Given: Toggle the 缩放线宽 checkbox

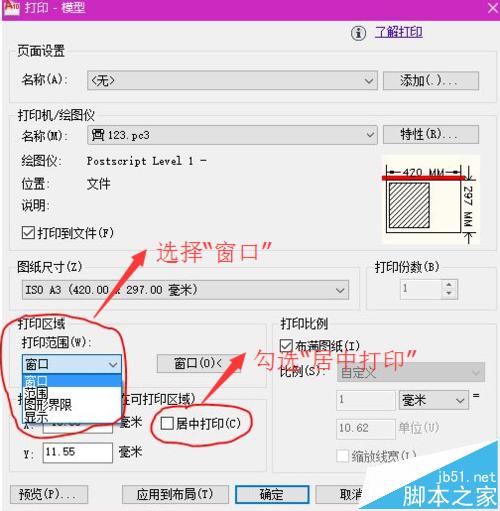Looking at the screenshot, I should point(342,456).
